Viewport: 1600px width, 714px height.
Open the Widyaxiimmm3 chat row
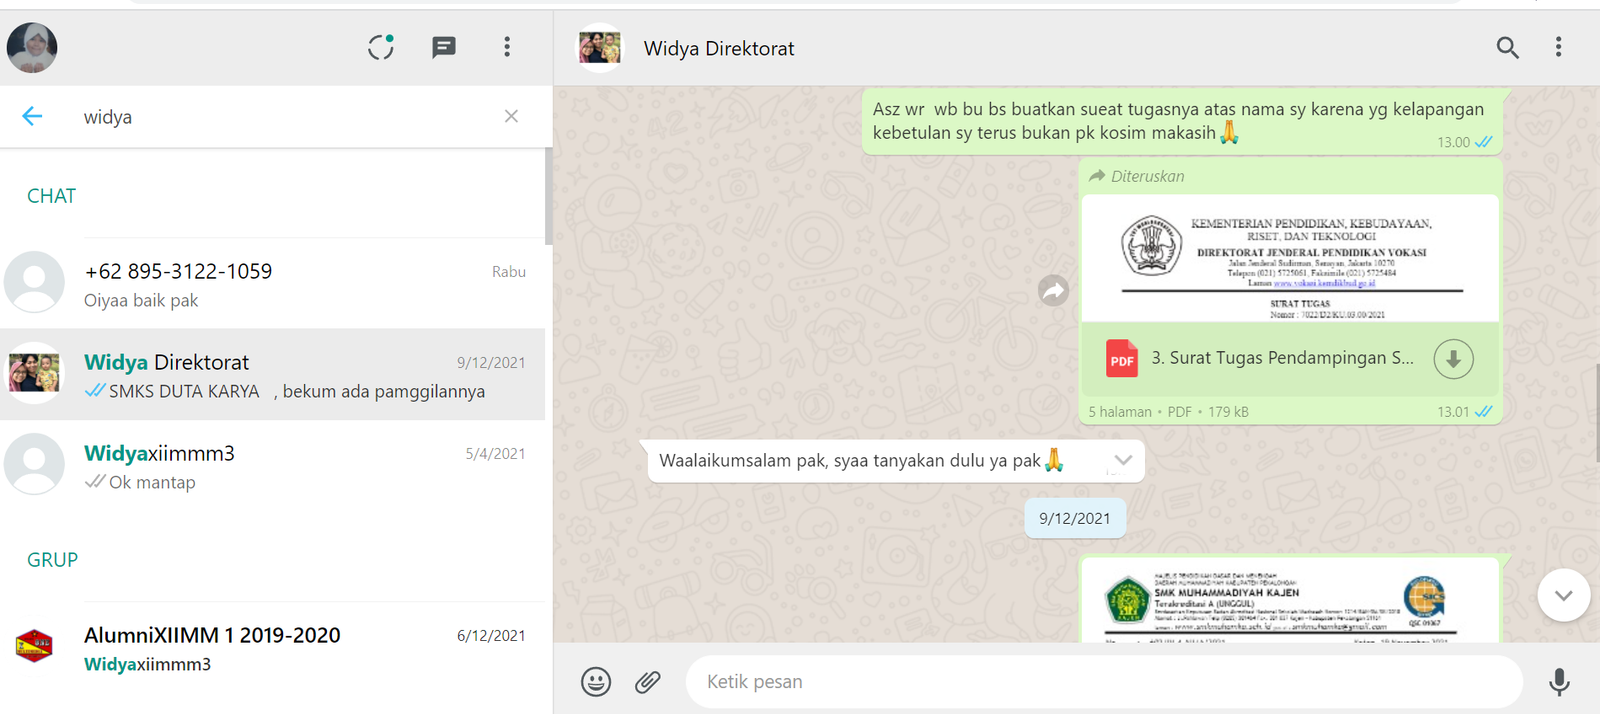[x=273, y=466]
